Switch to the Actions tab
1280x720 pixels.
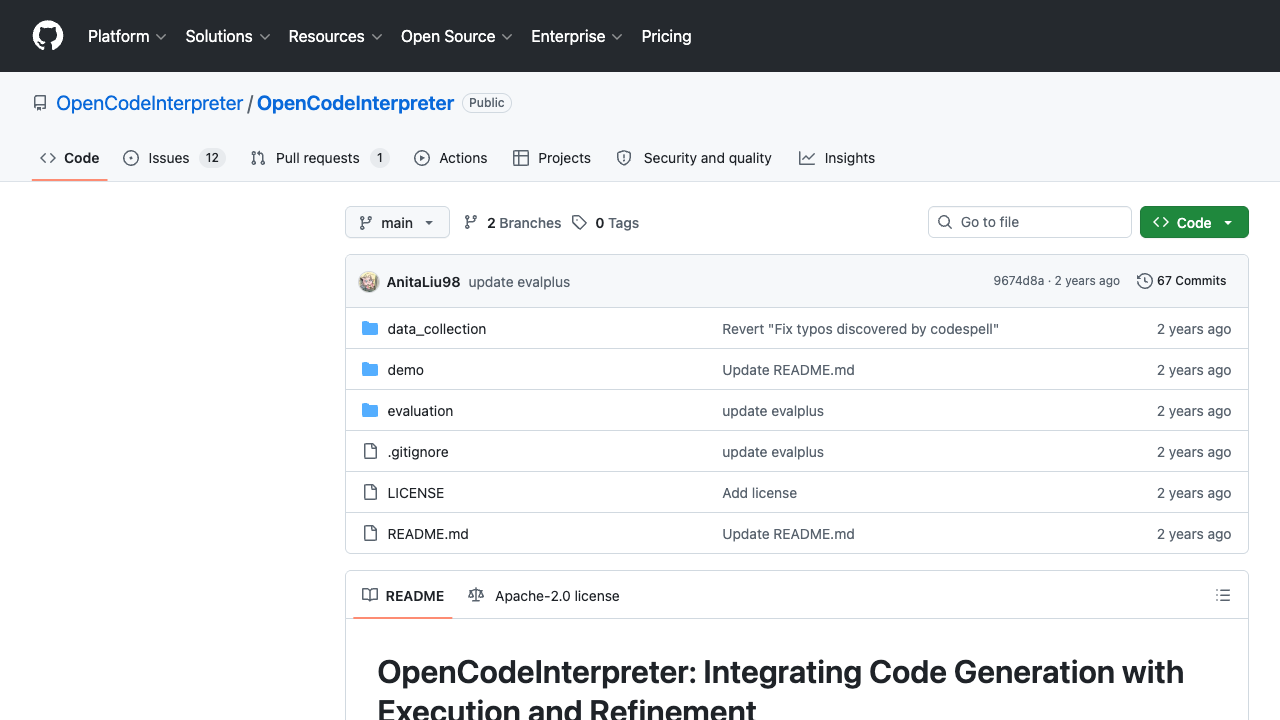click(451, 158)
